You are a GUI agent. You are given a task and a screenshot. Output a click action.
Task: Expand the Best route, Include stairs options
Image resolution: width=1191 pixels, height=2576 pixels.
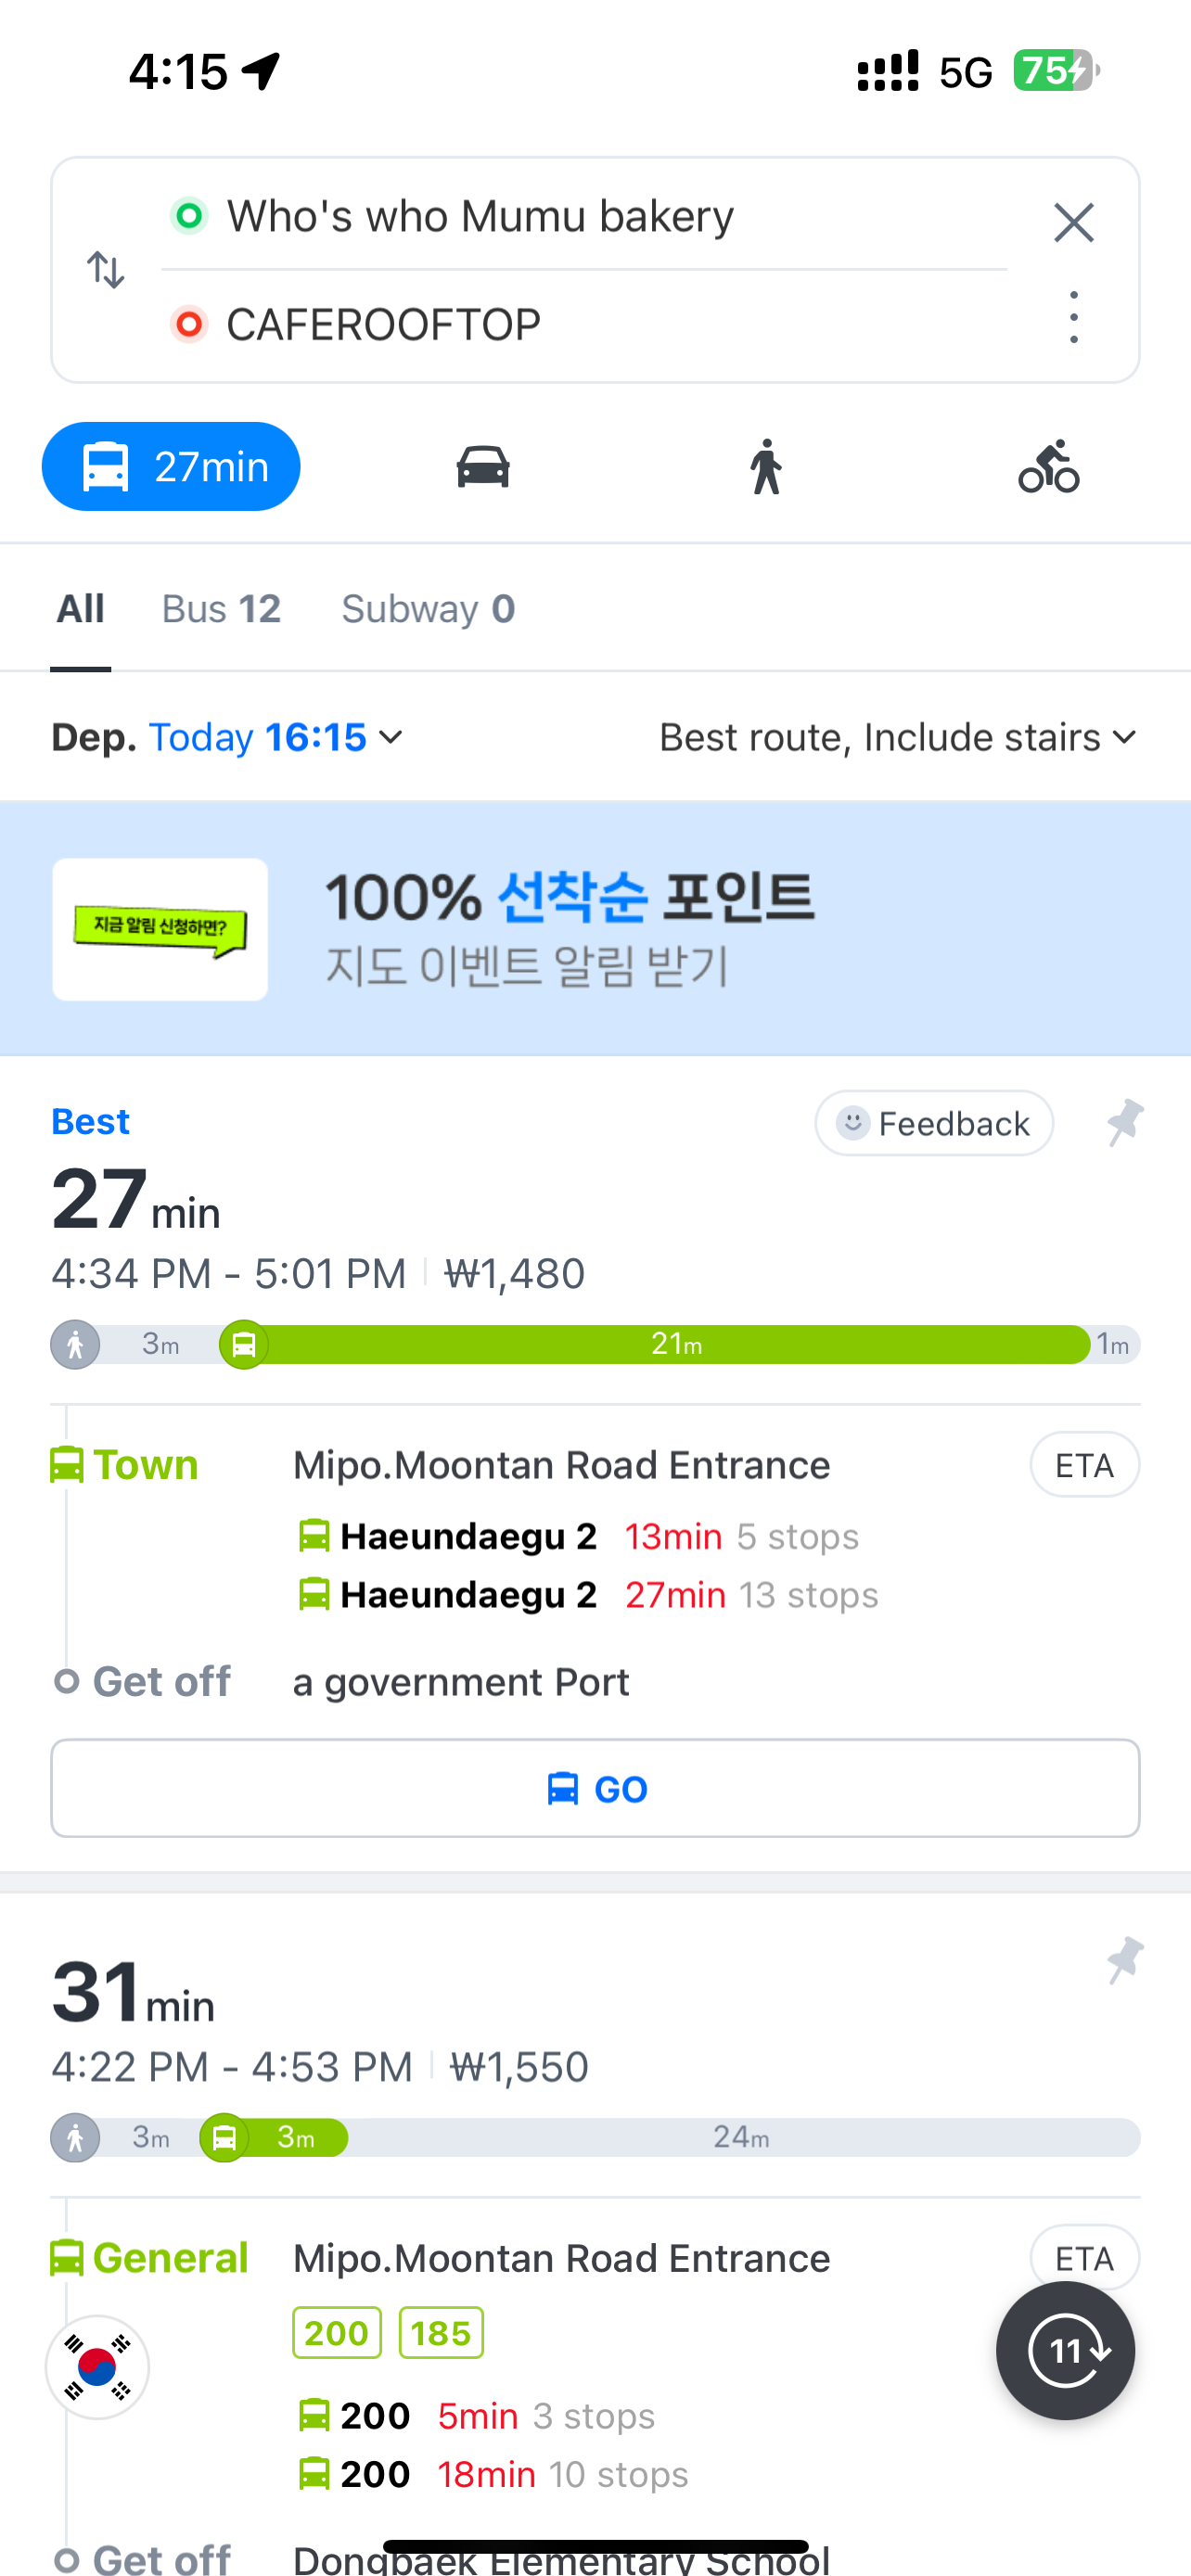(898, 738)
